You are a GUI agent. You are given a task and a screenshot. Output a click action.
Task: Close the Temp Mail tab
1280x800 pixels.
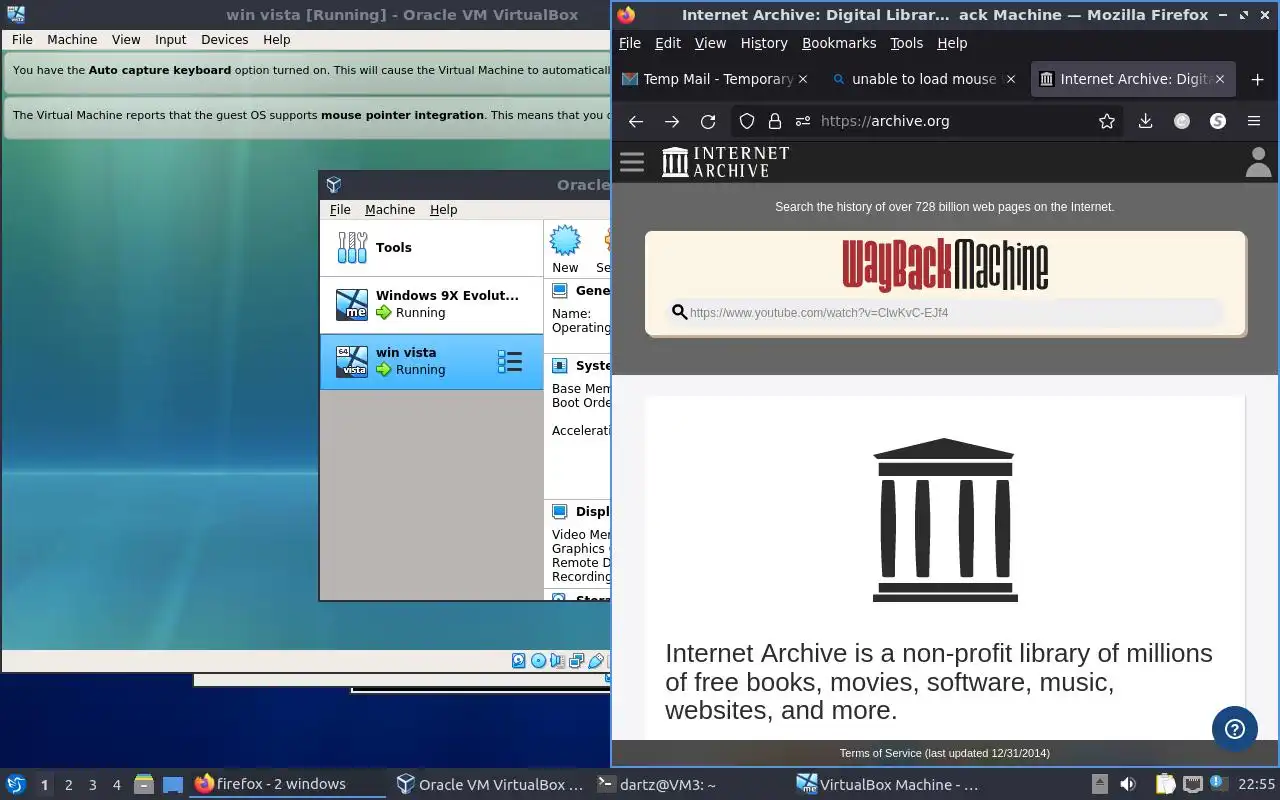[803, 79]
